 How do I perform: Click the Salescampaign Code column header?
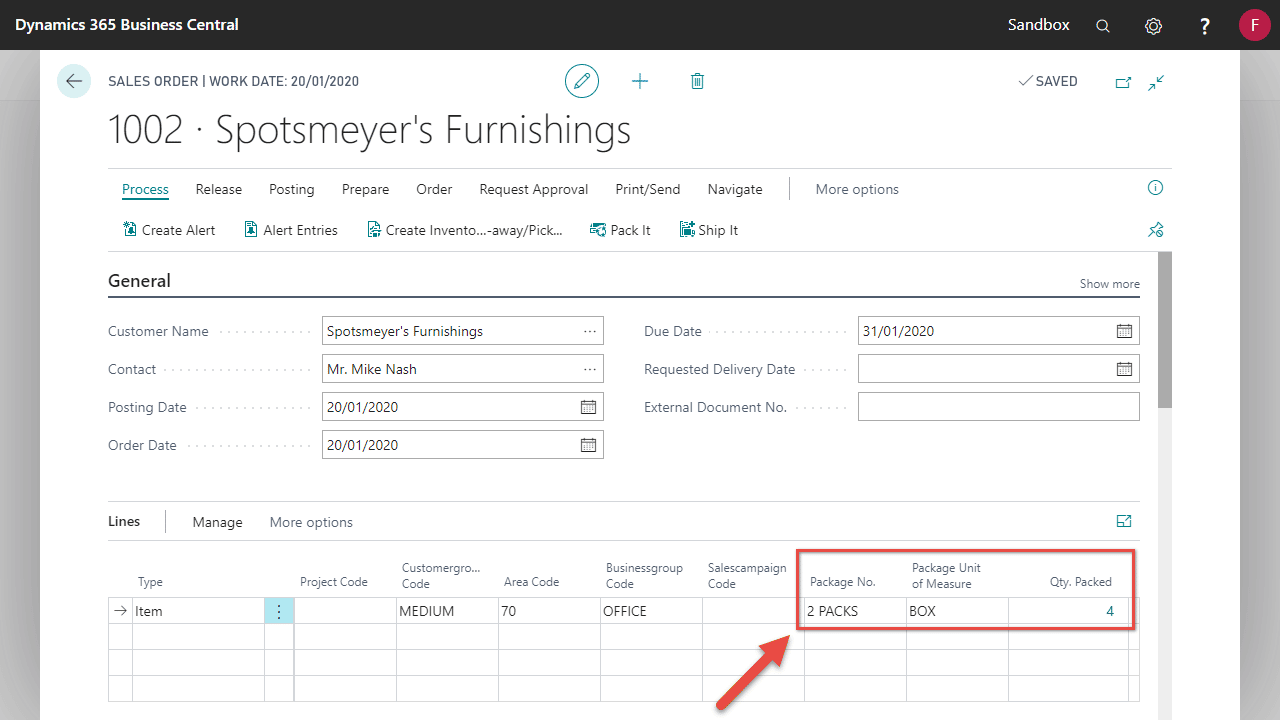click(747, 576)
